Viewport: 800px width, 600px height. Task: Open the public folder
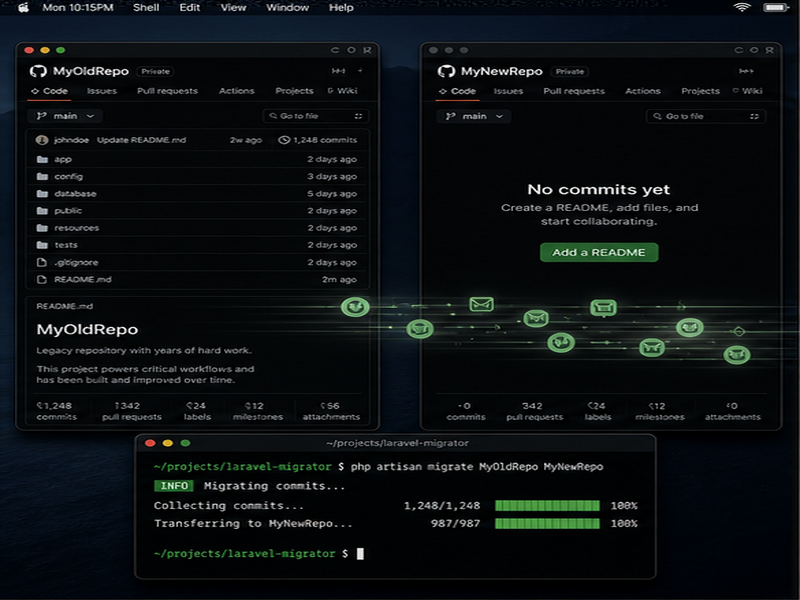coord(68,211)
